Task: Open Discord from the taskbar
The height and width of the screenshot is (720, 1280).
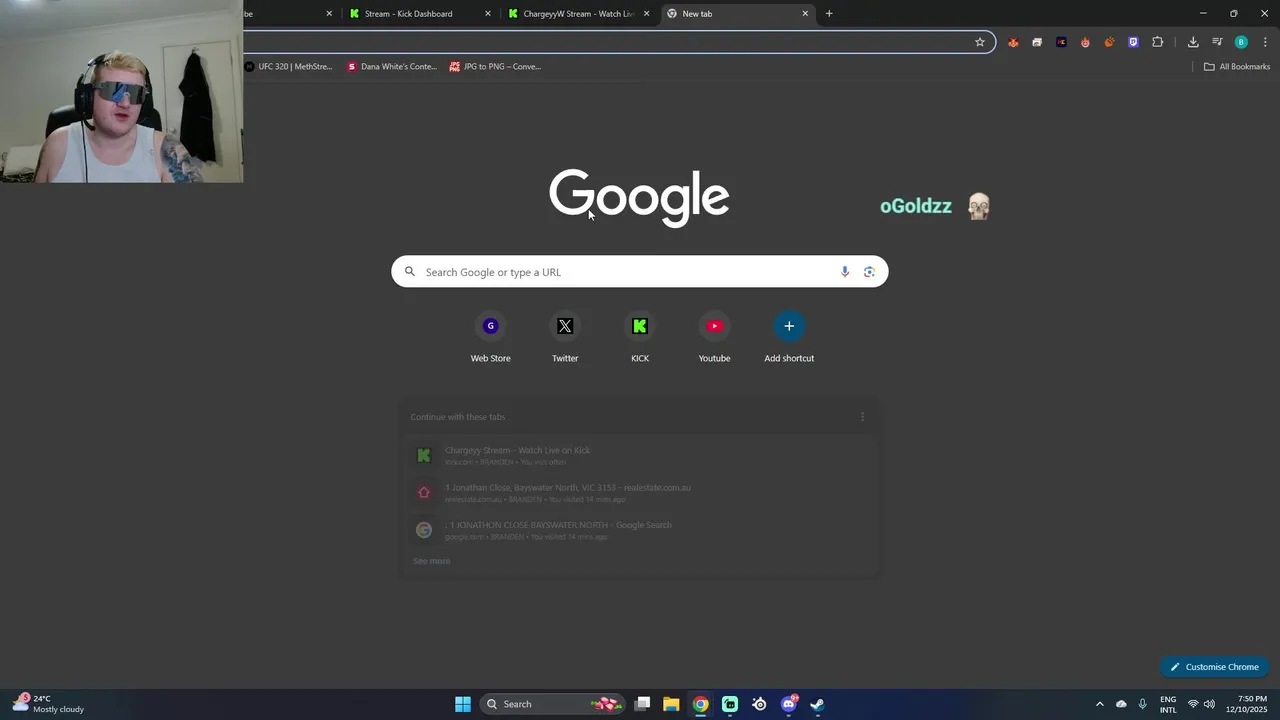Action: click(789, 704)
